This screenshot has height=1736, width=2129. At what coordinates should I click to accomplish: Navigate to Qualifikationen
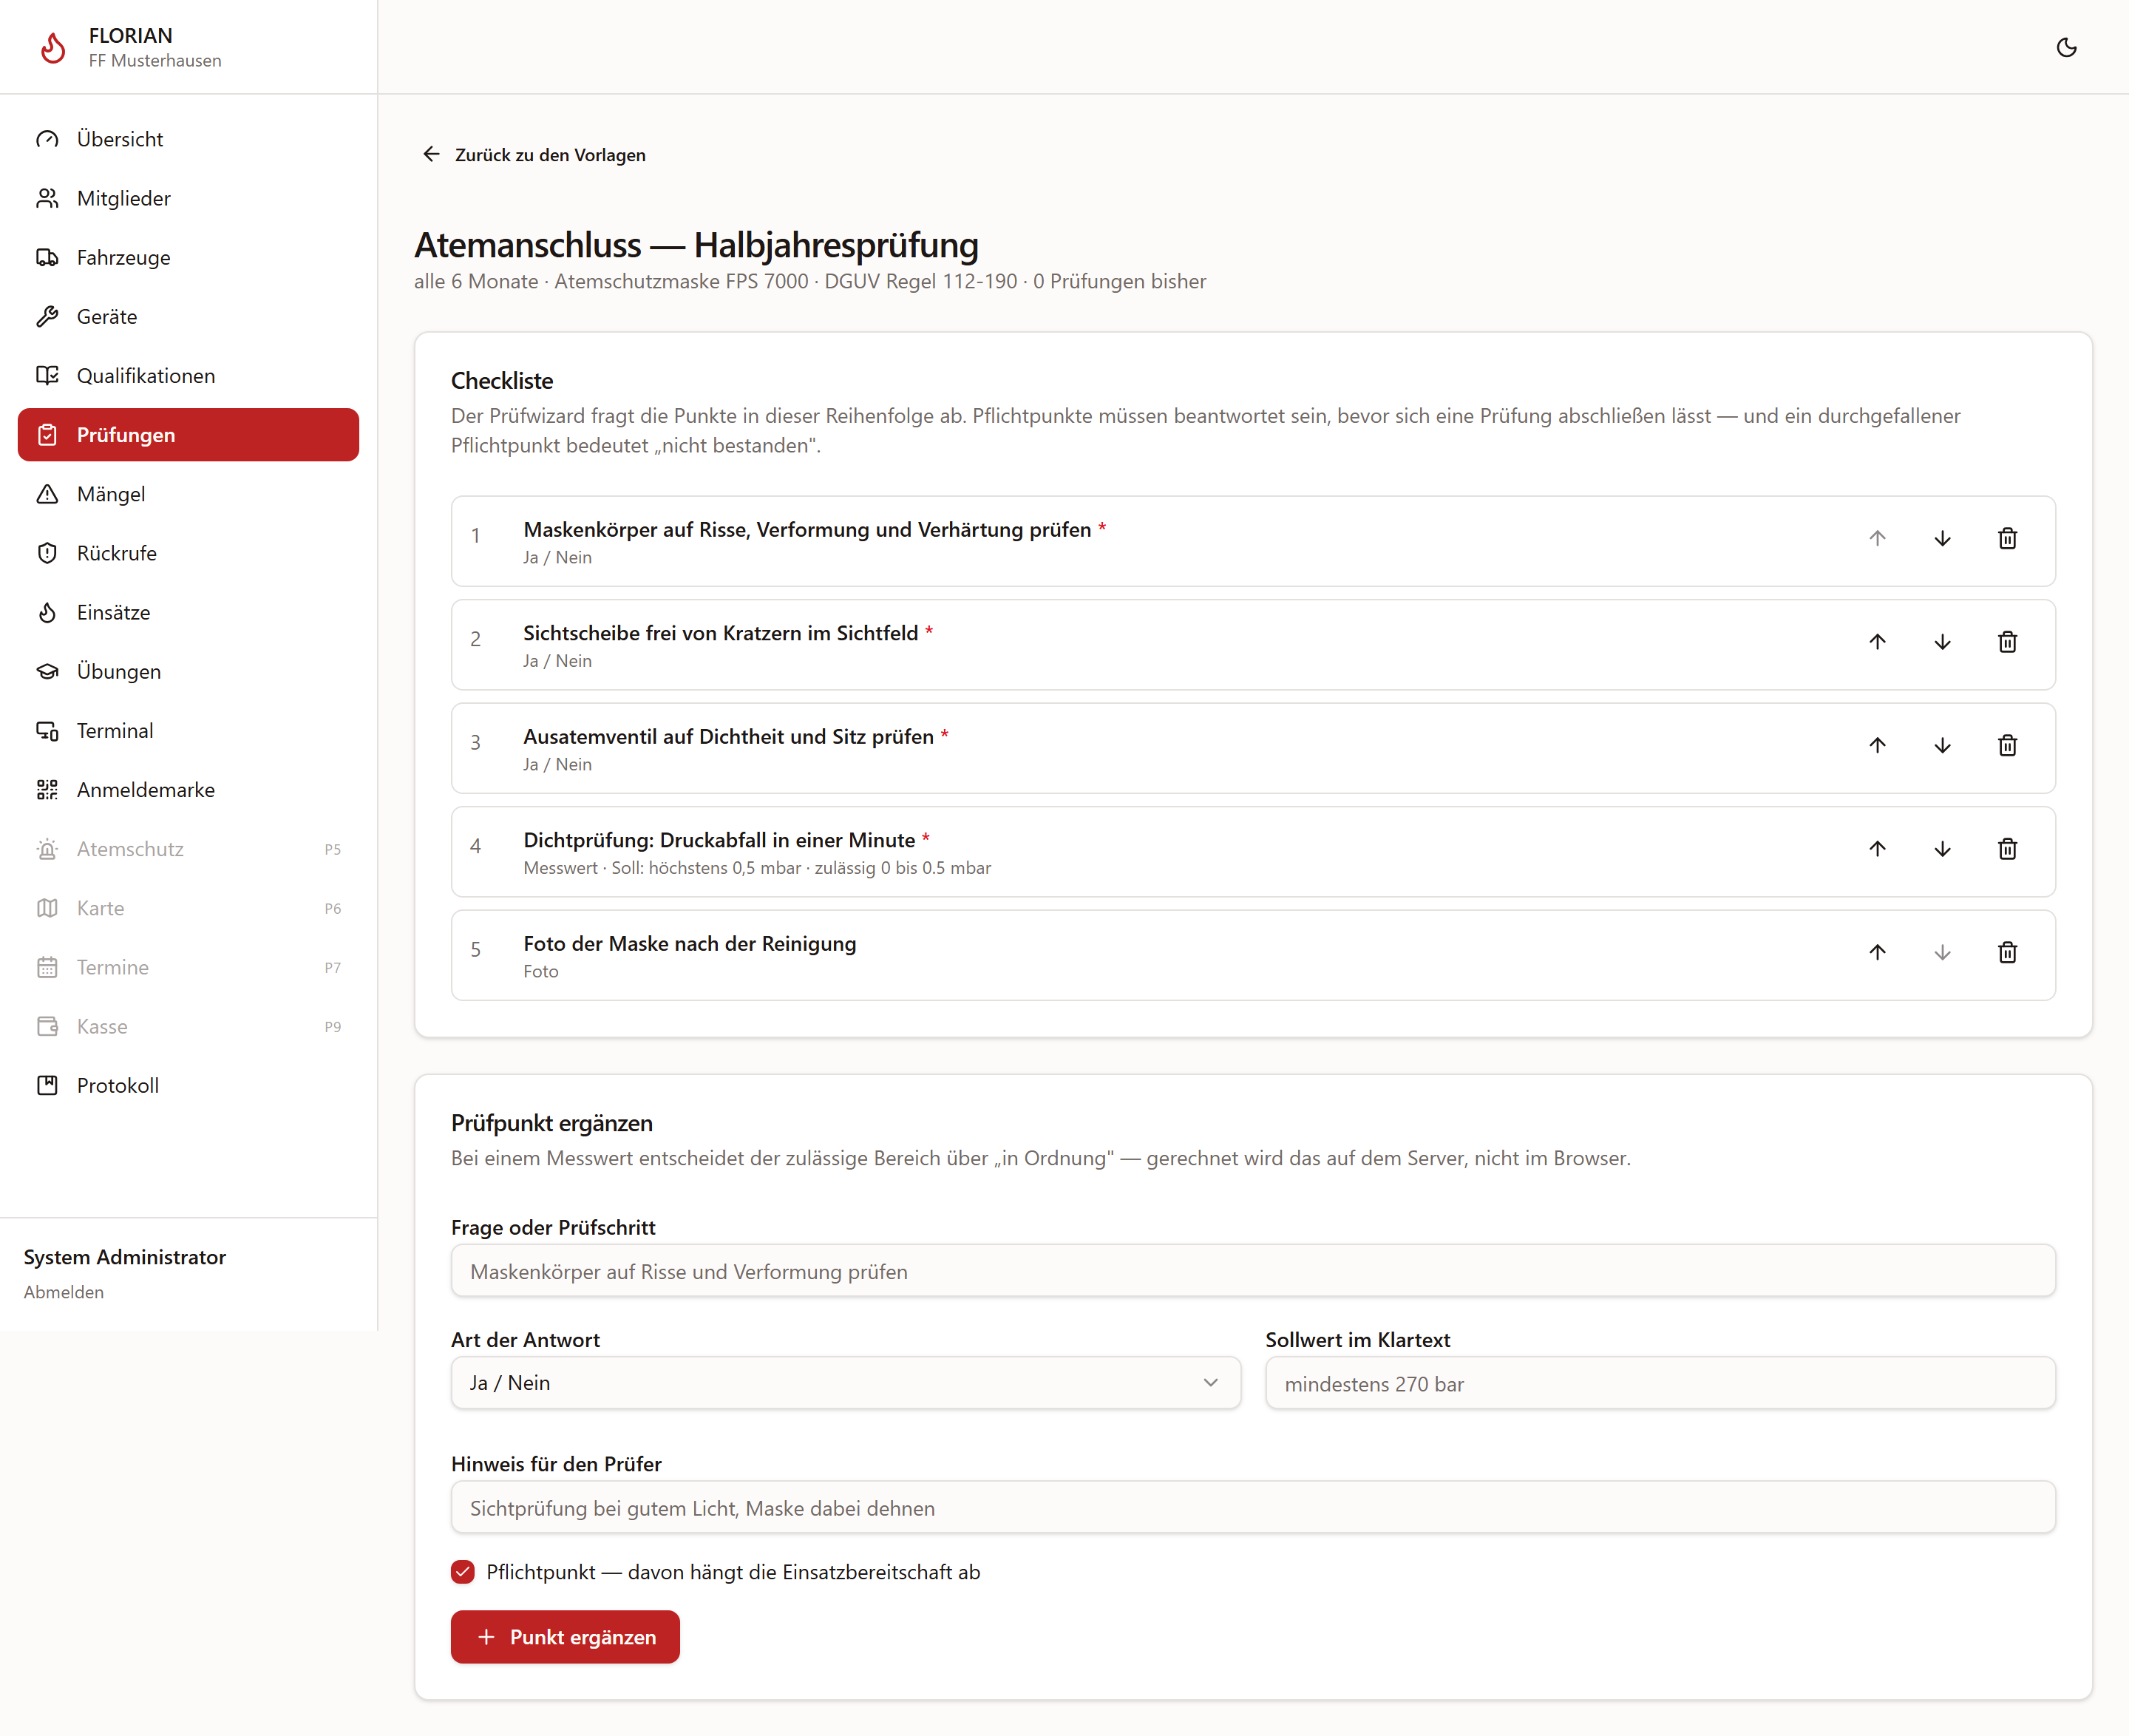pos(188,376)
